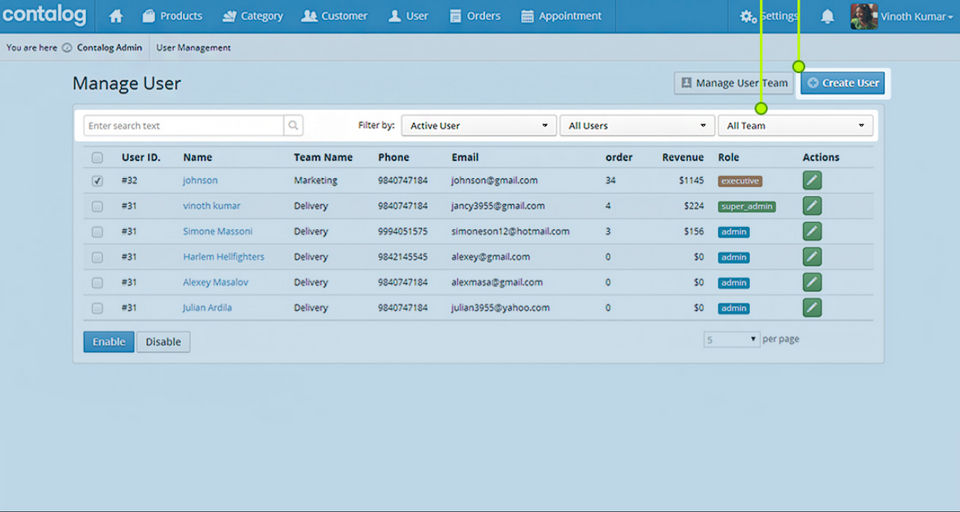
Task: Click the User ID. column header
Action: (x=141, y=157)
